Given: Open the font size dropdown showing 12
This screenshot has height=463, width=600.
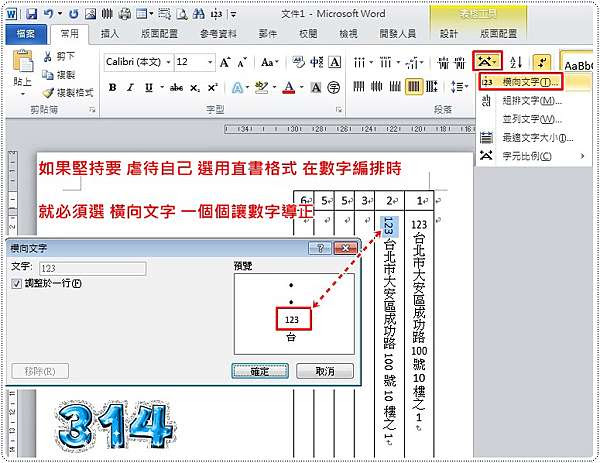Looking at the screenshot, I should 210,62.
